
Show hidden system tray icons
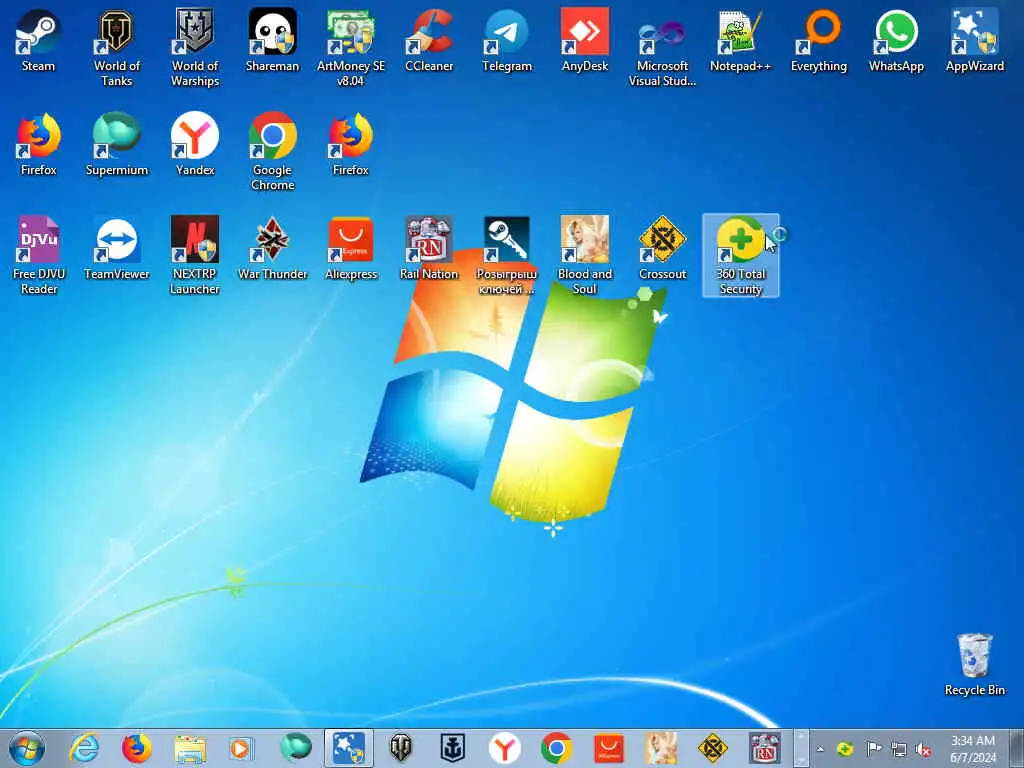(820, 749)
